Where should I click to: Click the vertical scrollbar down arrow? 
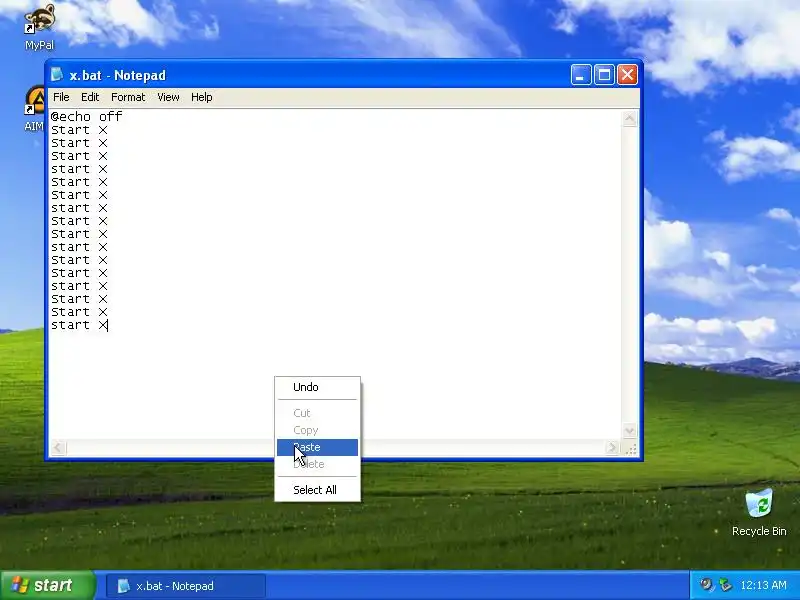630,431
